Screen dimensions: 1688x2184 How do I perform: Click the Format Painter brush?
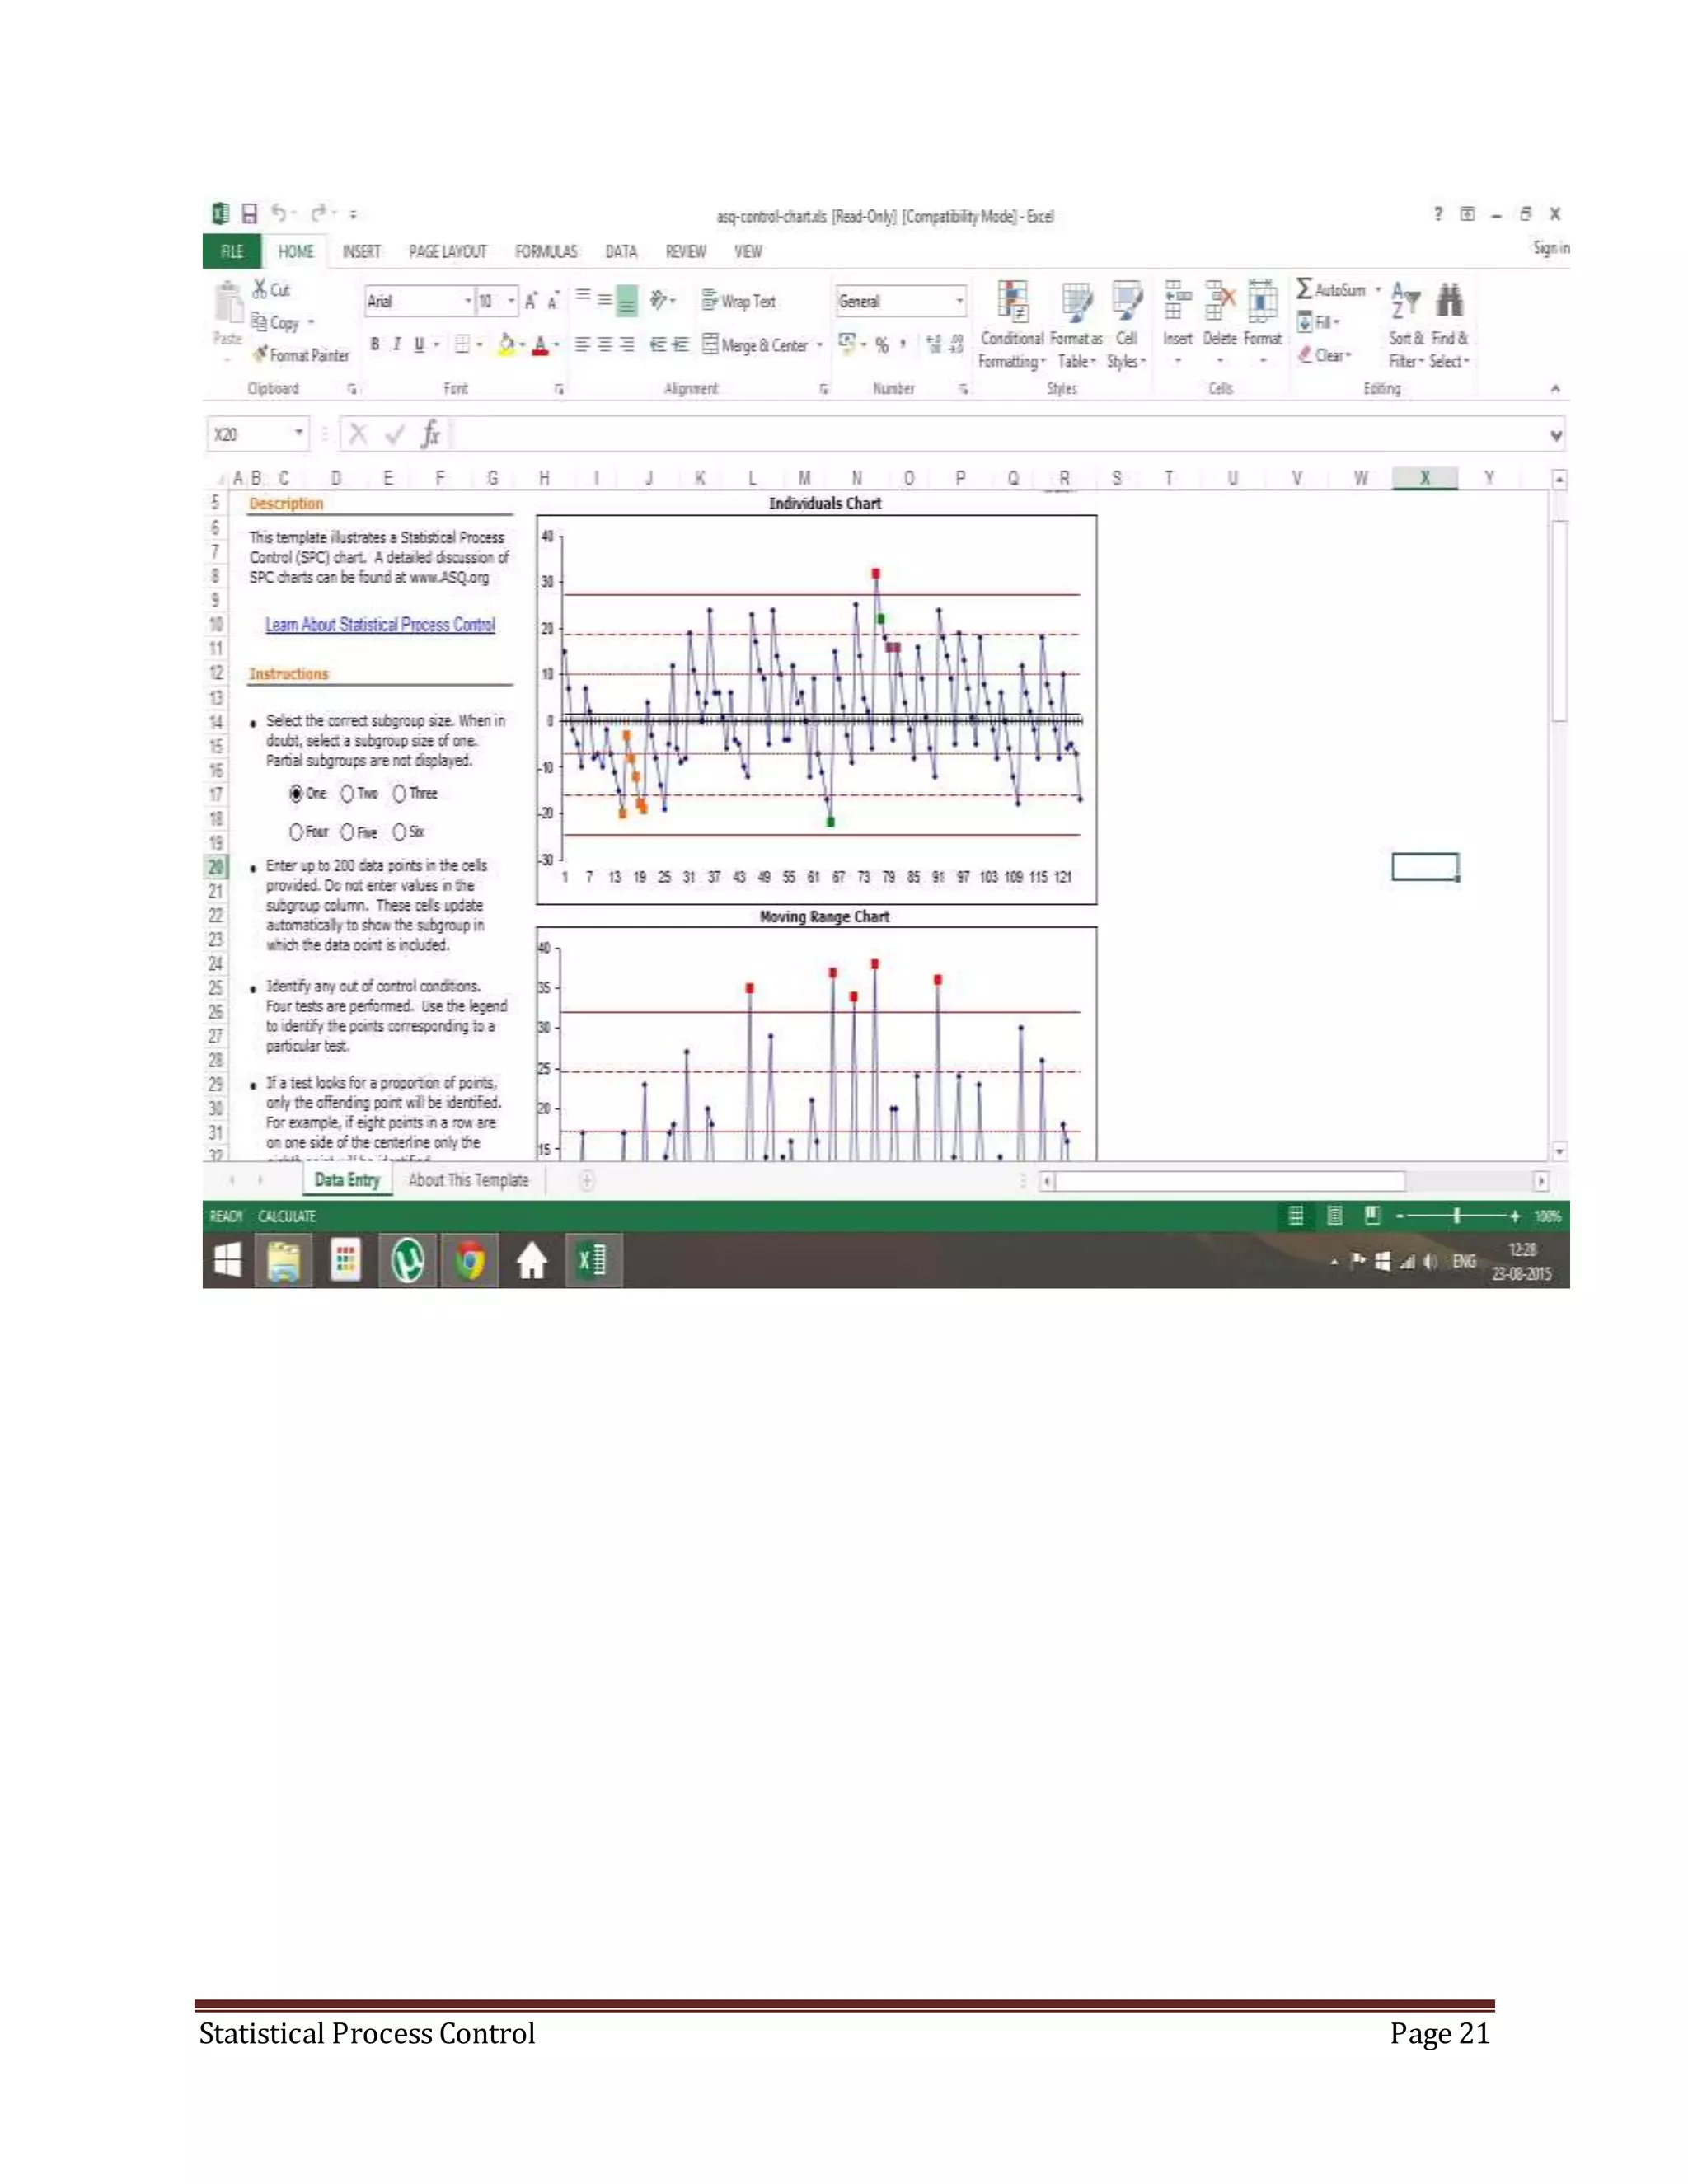260,354
